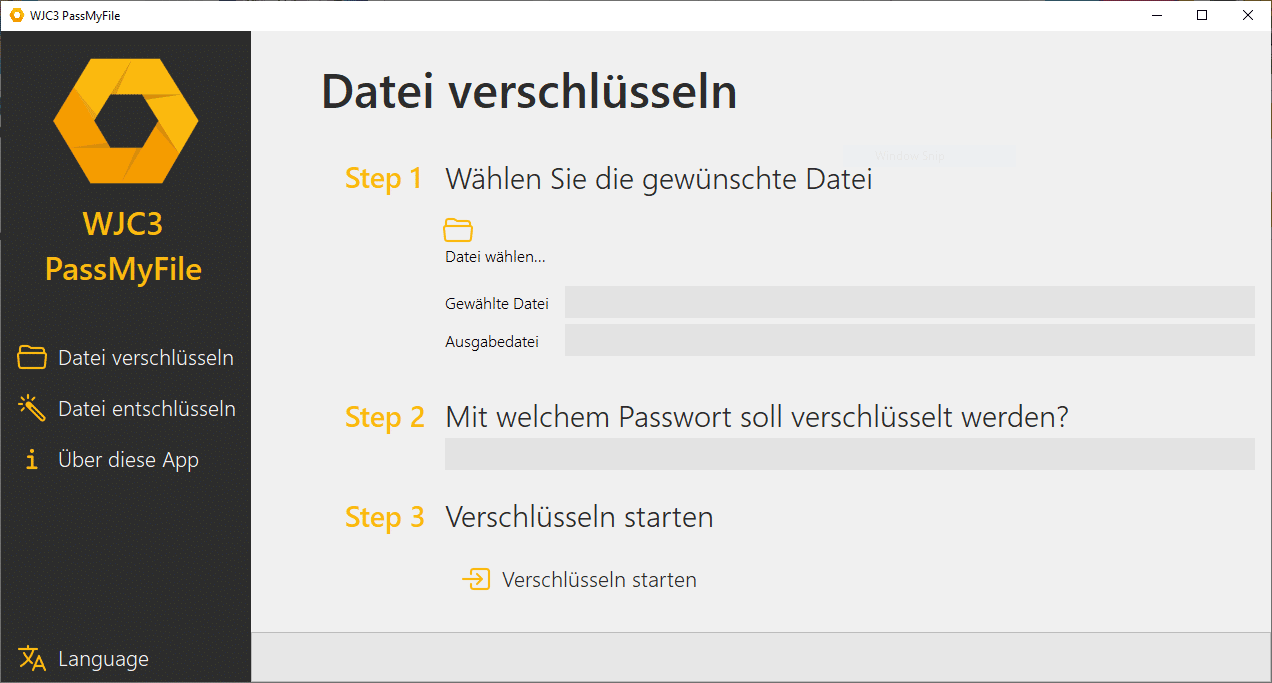Click the "Gewählte Datei" text field

910,302
